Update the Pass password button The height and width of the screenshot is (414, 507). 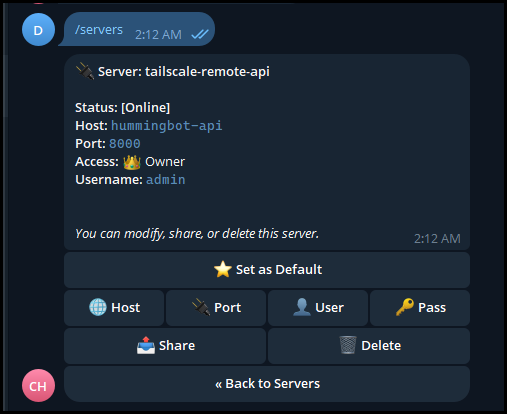(420, 308)
